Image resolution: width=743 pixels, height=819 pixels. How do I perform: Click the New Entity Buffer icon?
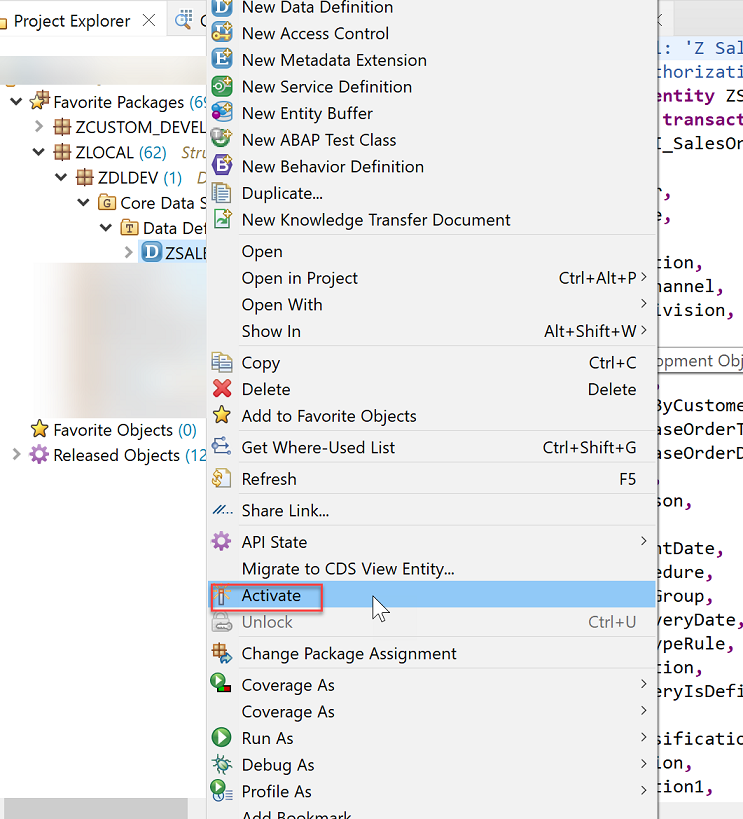point(222,112)
